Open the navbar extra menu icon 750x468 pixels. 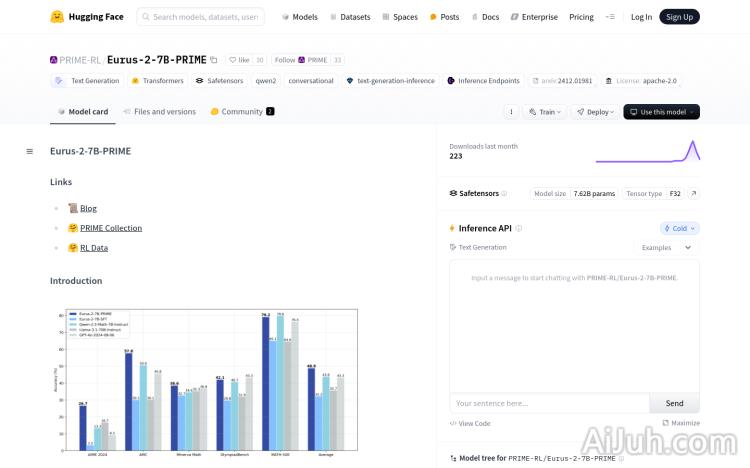[x=610, y=17]
